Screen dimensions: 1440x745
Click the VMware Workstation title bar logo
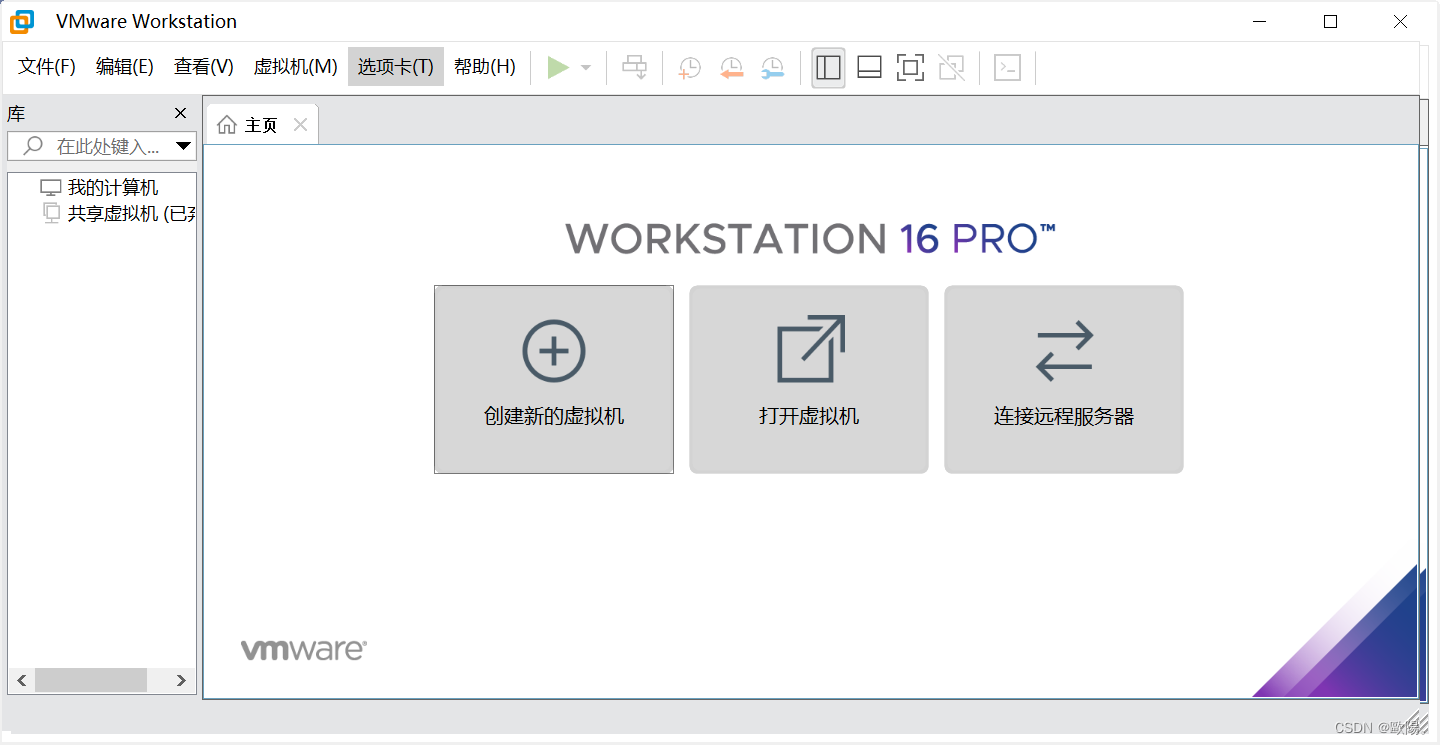coord(22,21)
